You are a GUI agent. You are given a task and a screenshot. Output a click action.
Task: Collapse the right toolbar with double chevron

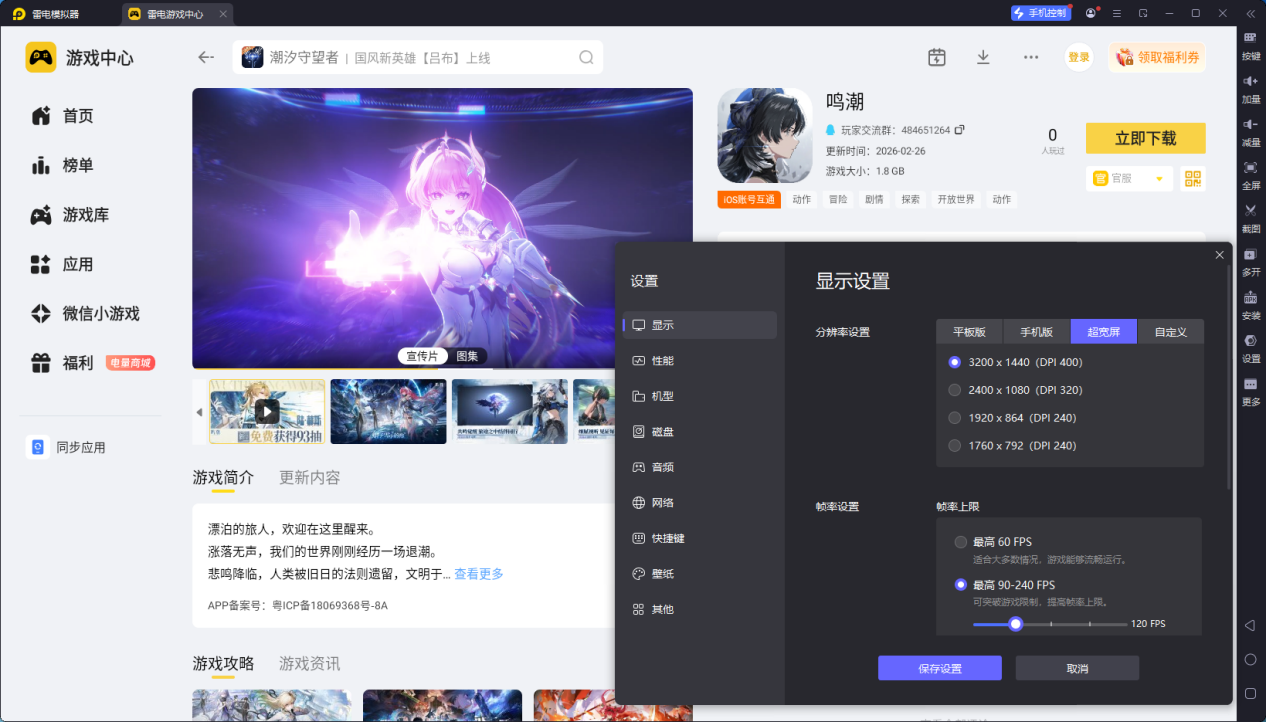coord(1250,13)
